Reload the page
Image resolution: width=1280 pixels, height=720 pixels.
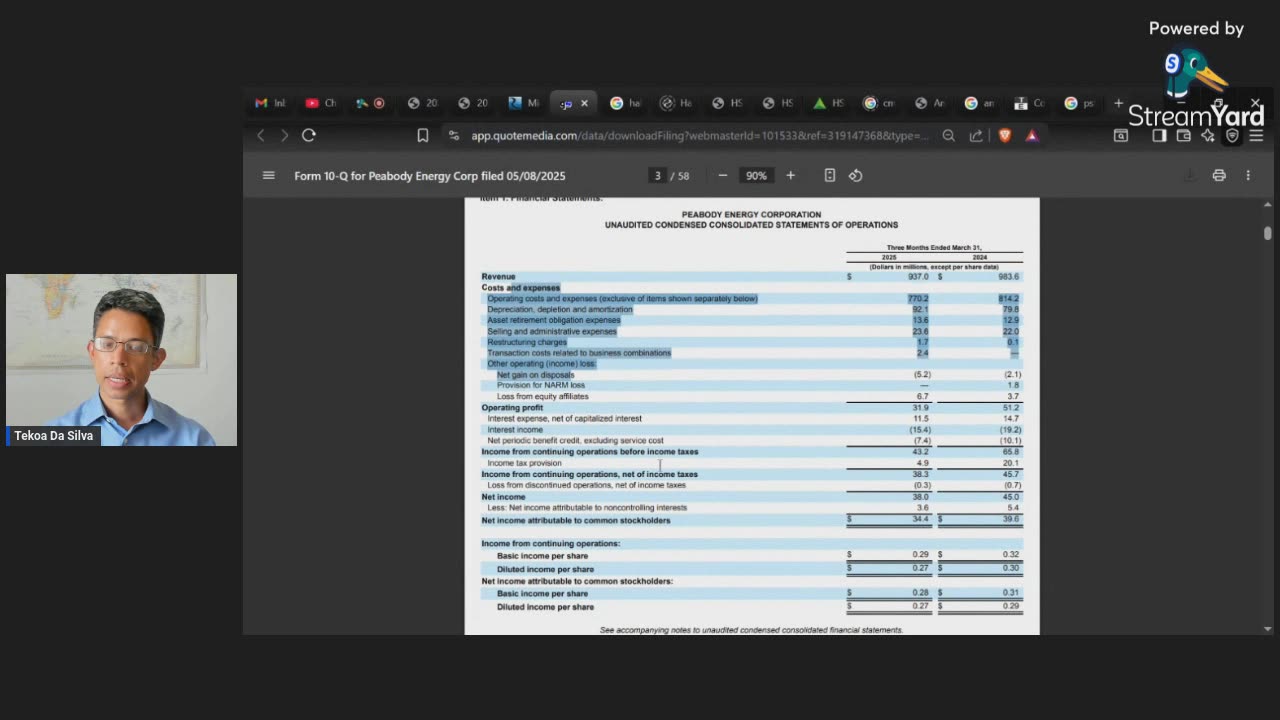[x=309, y=135]
